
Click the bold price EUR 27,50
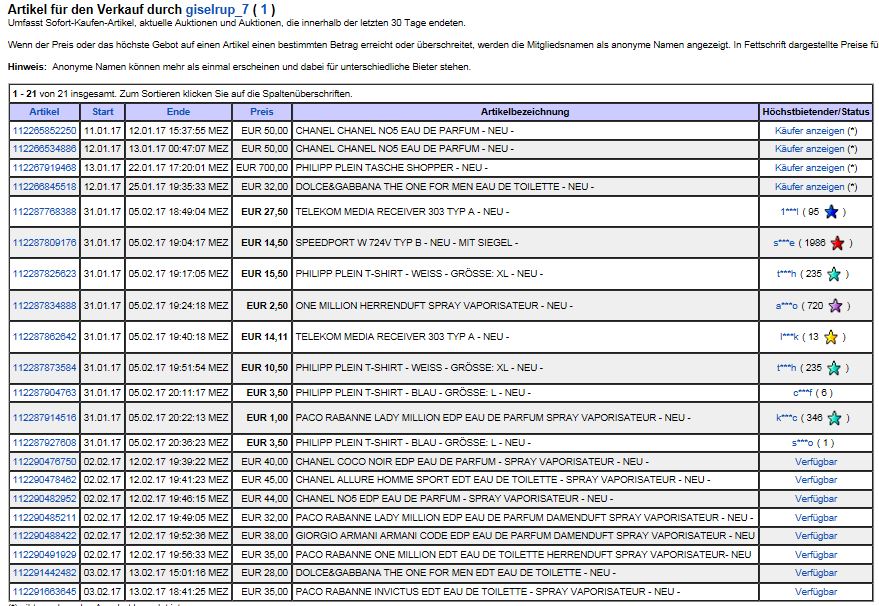(265, 212)
